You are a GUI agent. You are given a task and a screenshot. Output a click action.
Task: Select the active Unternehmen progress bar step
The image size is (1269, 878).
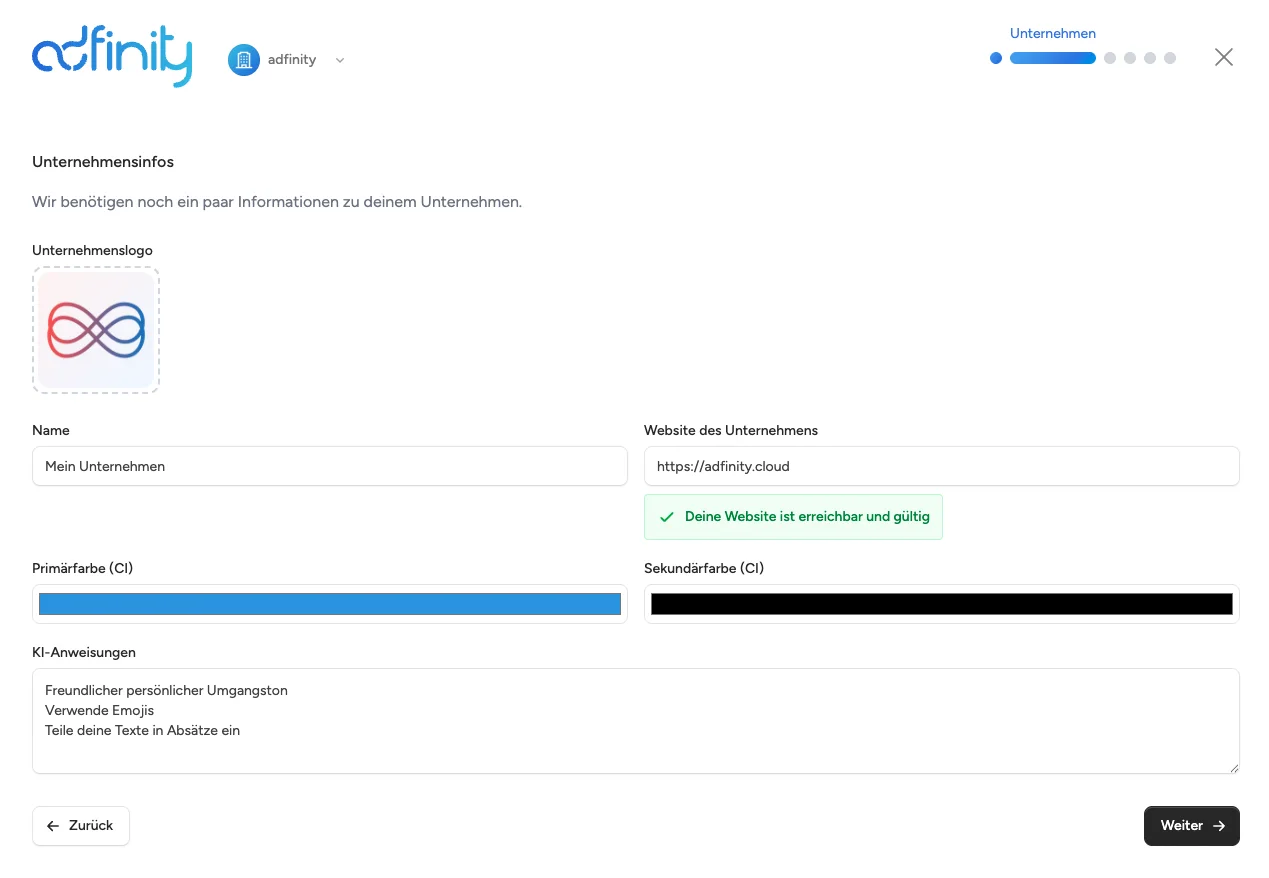(x=1053, y=58)
